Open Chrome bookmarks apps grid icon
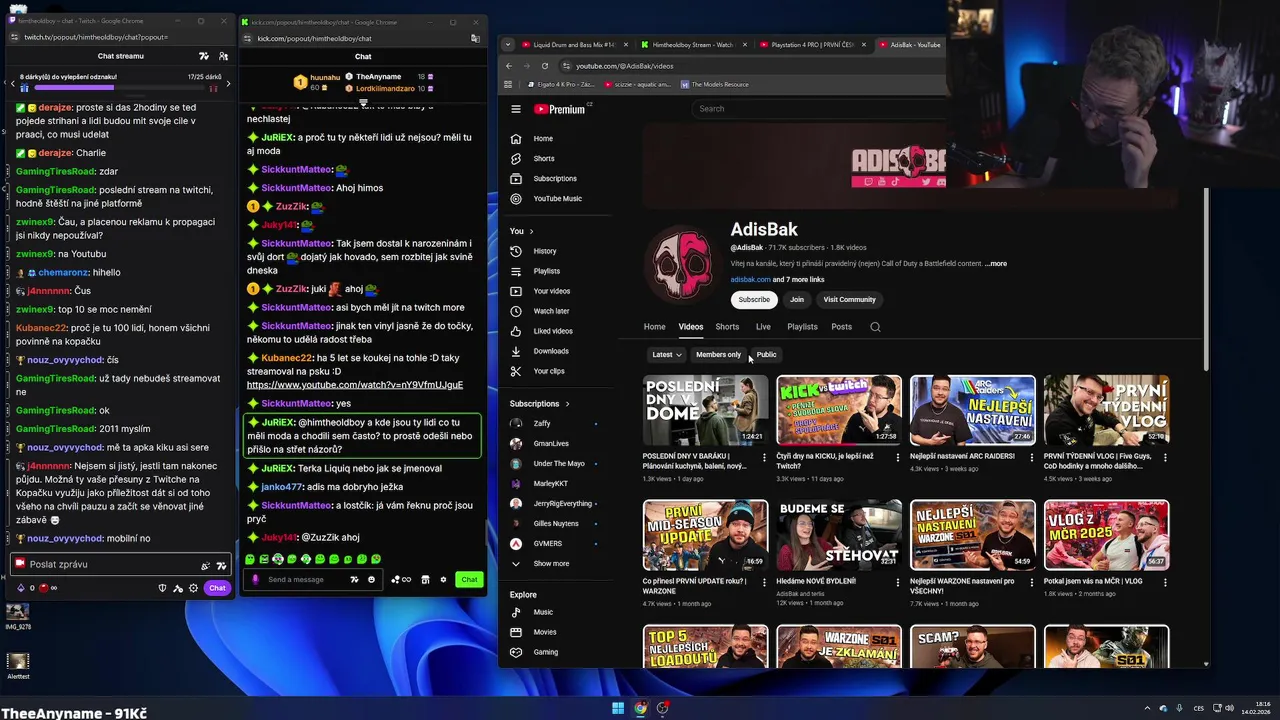The height and width of the screenshot is (720, 1280). click(508, 84)
